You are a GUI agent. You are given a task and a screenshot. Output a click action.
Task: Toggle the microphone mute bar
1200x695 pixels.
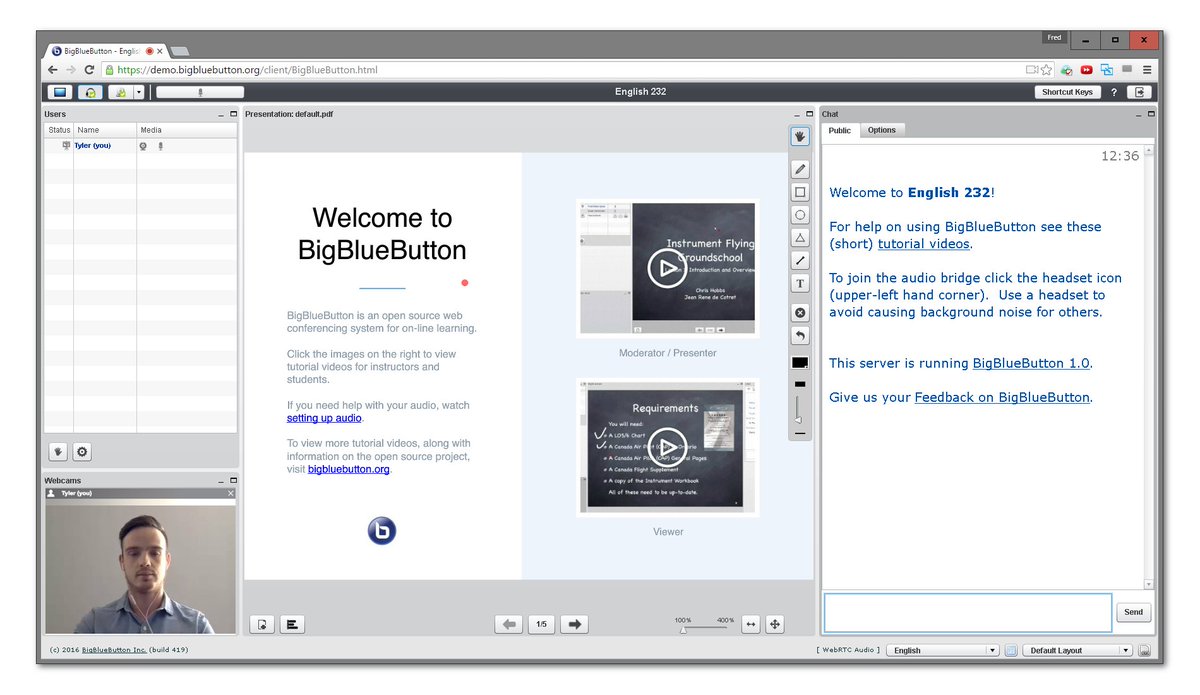pos(200,92)
